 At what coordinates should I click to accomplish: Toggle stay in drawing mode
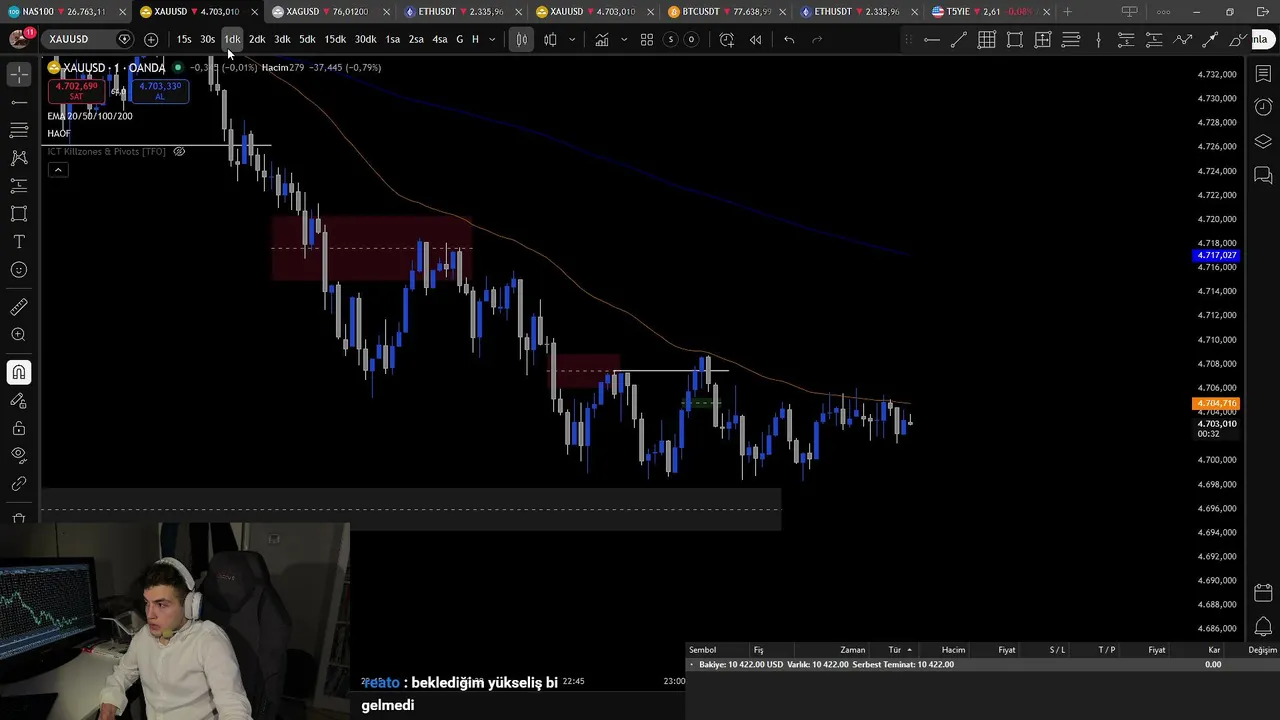pos(19,401)
